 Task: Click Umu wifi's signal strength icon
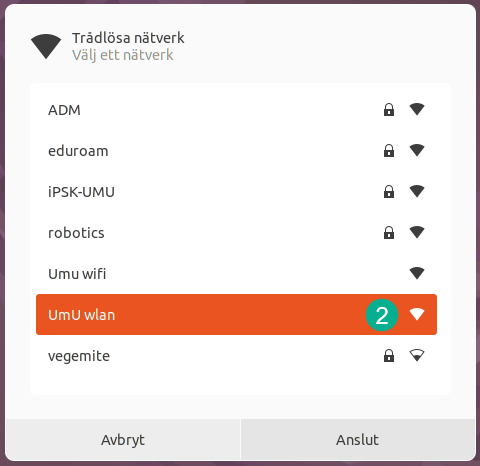(x=417, y=273)
